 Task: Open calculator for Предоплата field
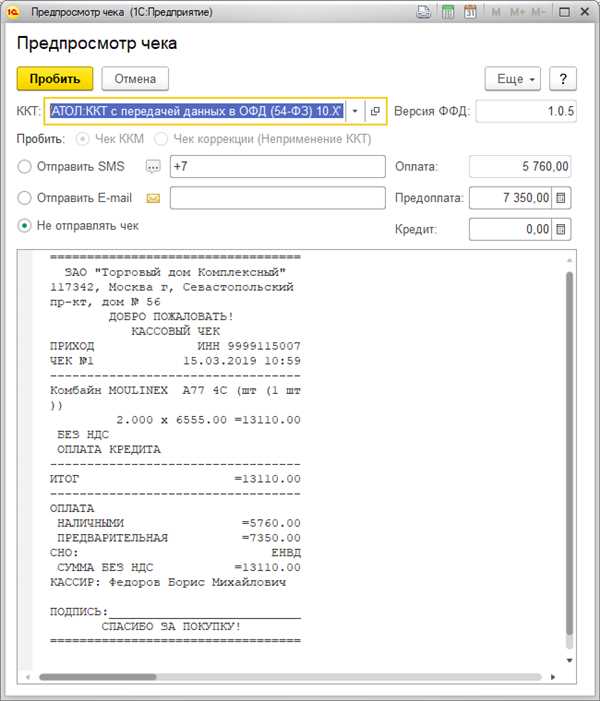561,198
